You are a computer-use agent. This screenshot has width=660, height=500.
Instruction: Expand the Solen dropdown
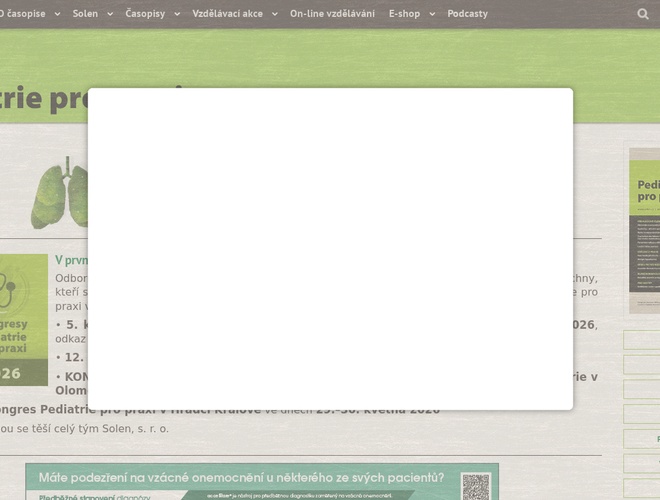pyautogui.click(x=91, y=14)
